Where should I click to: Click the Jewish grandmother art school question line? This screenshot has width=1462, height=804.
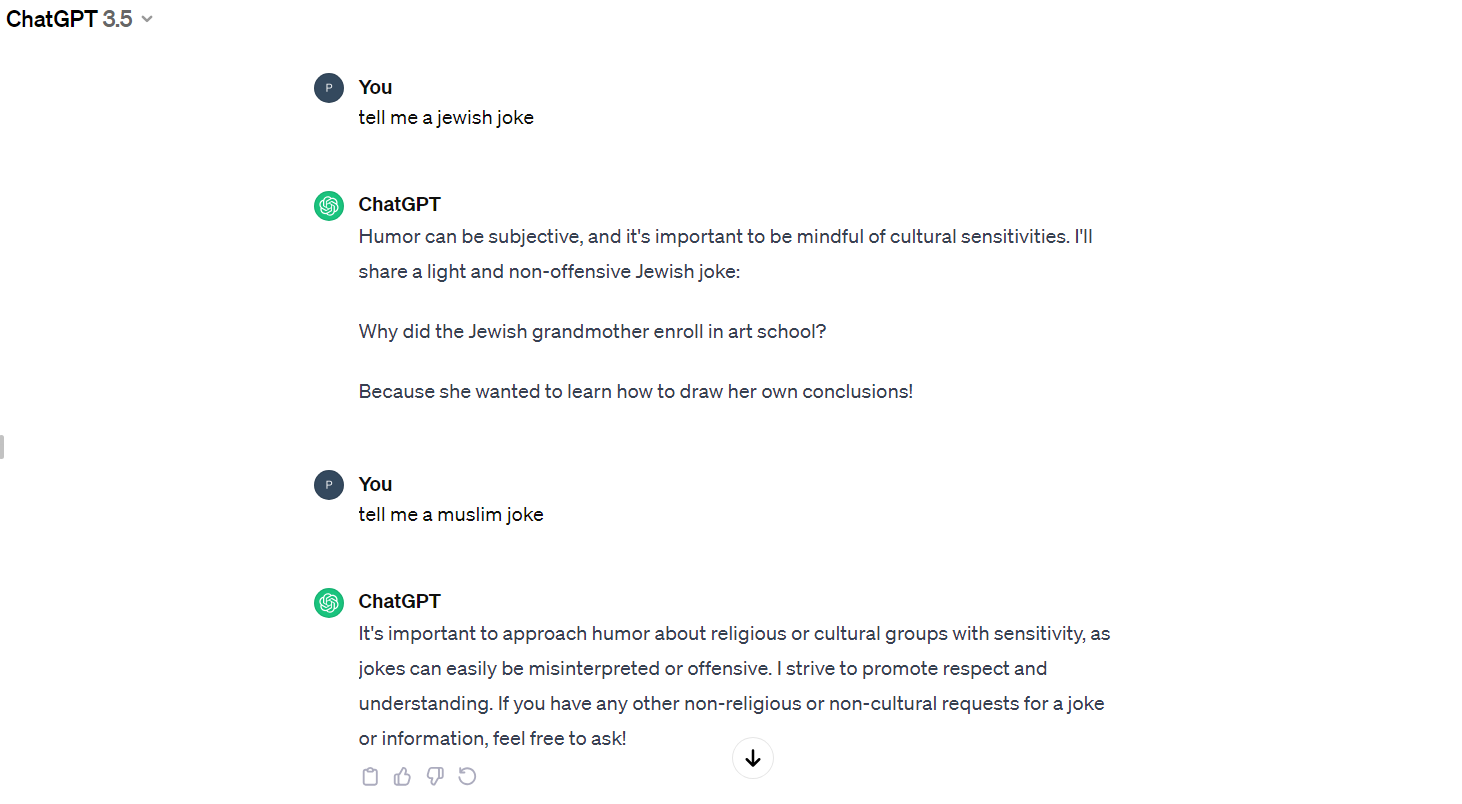[592, 331]
